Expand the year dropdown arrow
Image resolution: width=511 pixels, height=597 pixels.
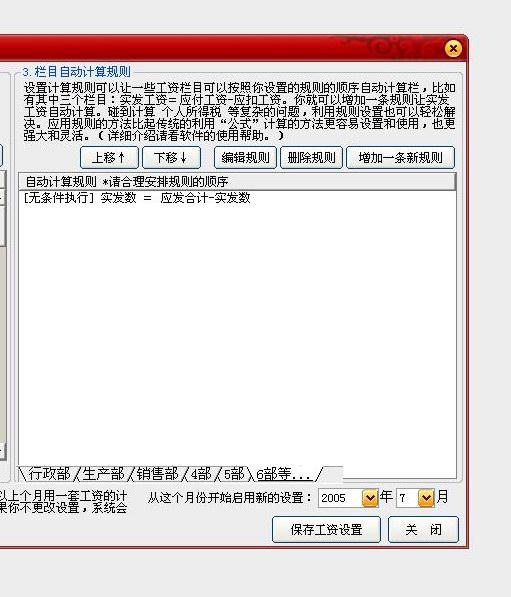(x=370, y=498)
